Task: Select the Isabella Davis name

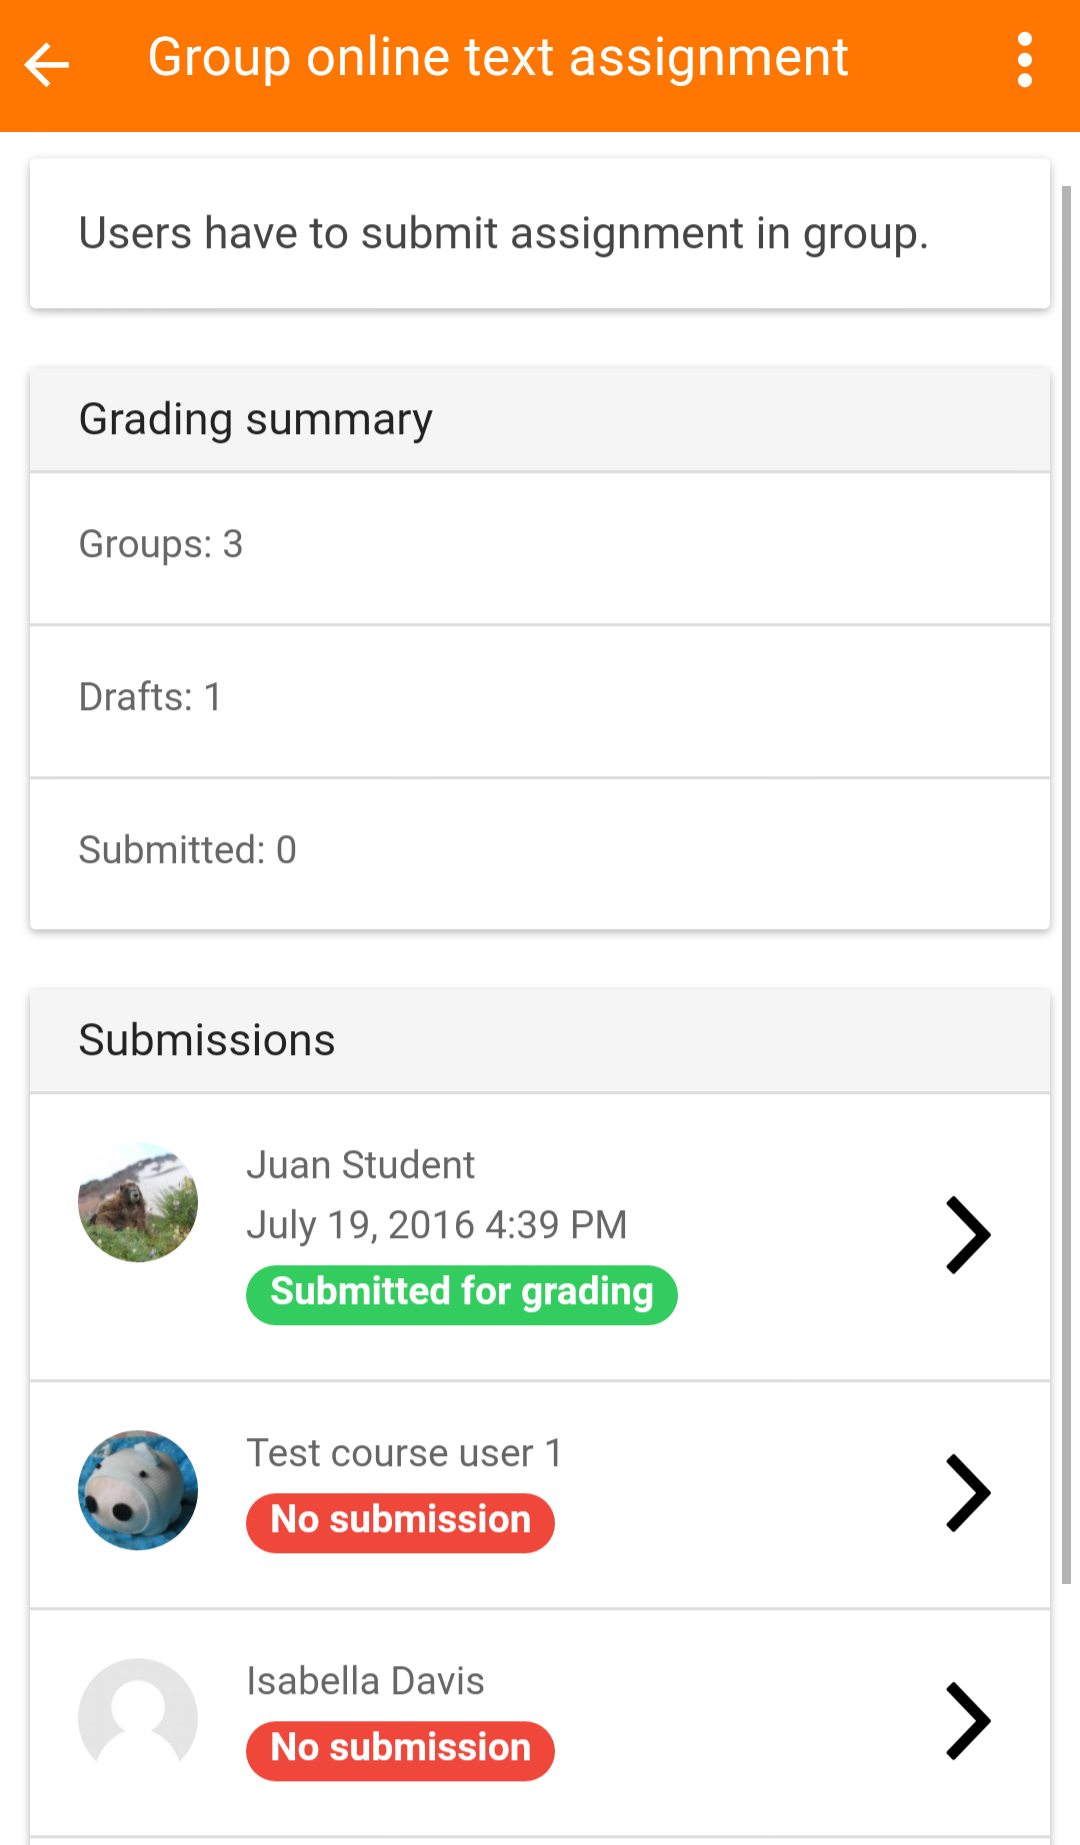Action: [365, 1681]
